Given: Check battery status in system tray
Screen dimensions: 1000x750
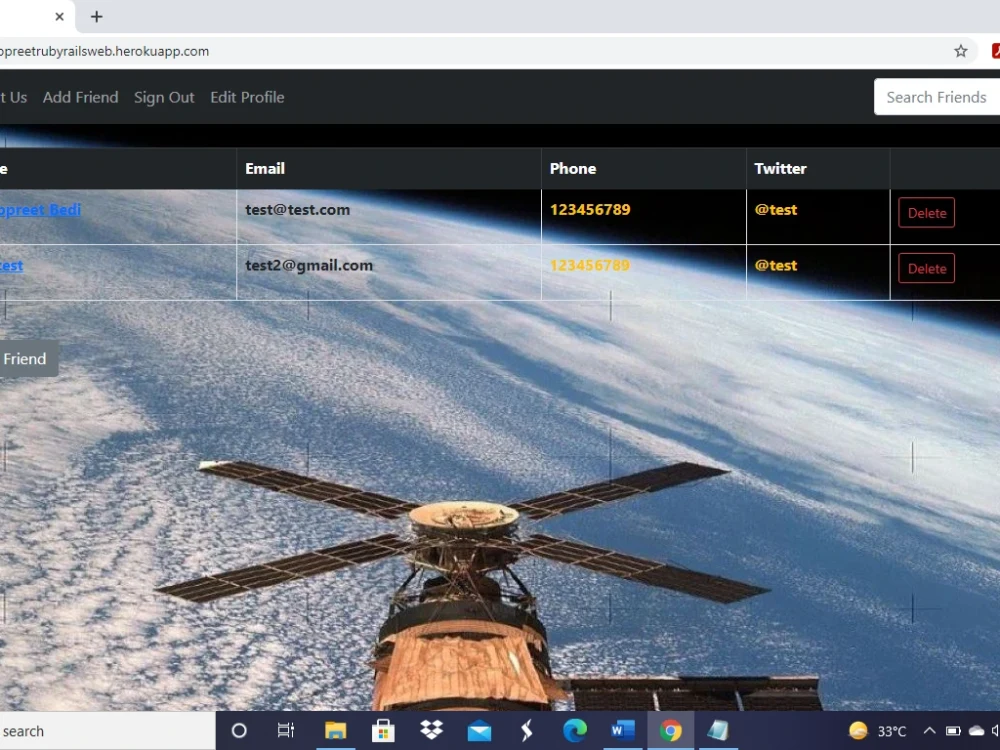Looking at the screenshot, I should click(x=953, y=731).
